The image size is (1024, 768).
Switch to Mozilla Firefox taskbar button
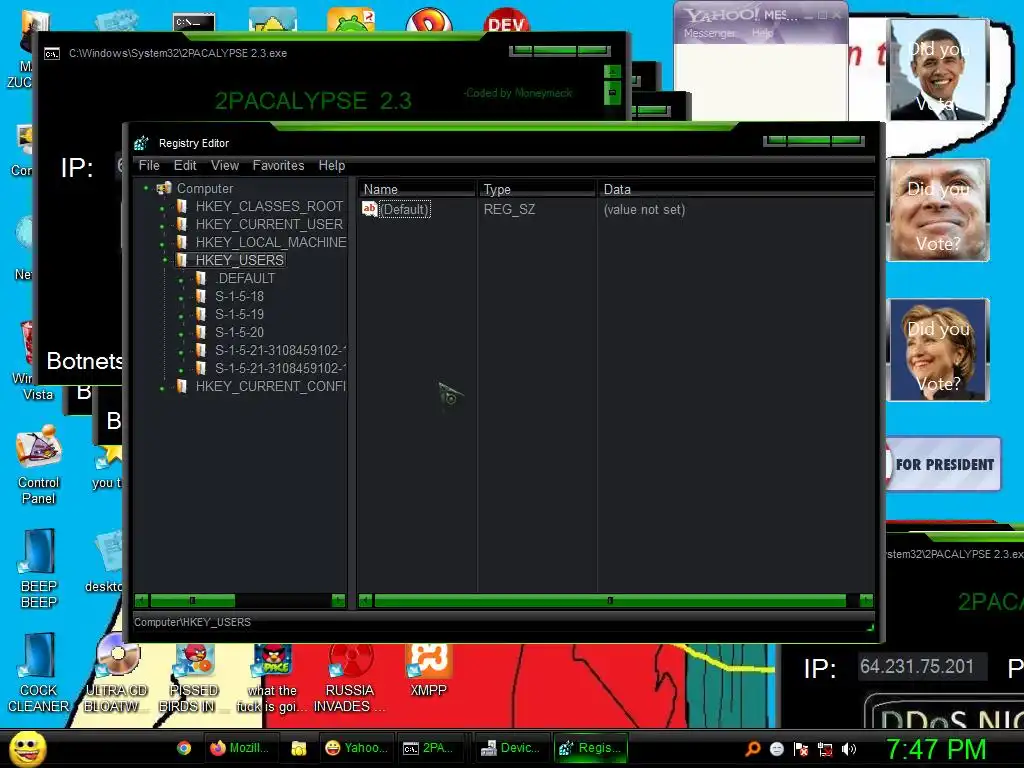click(242, 748)
